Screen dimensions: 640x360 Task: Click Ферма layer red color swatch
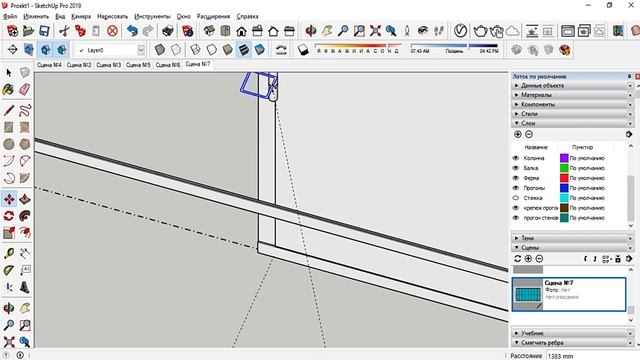(564, 178)
